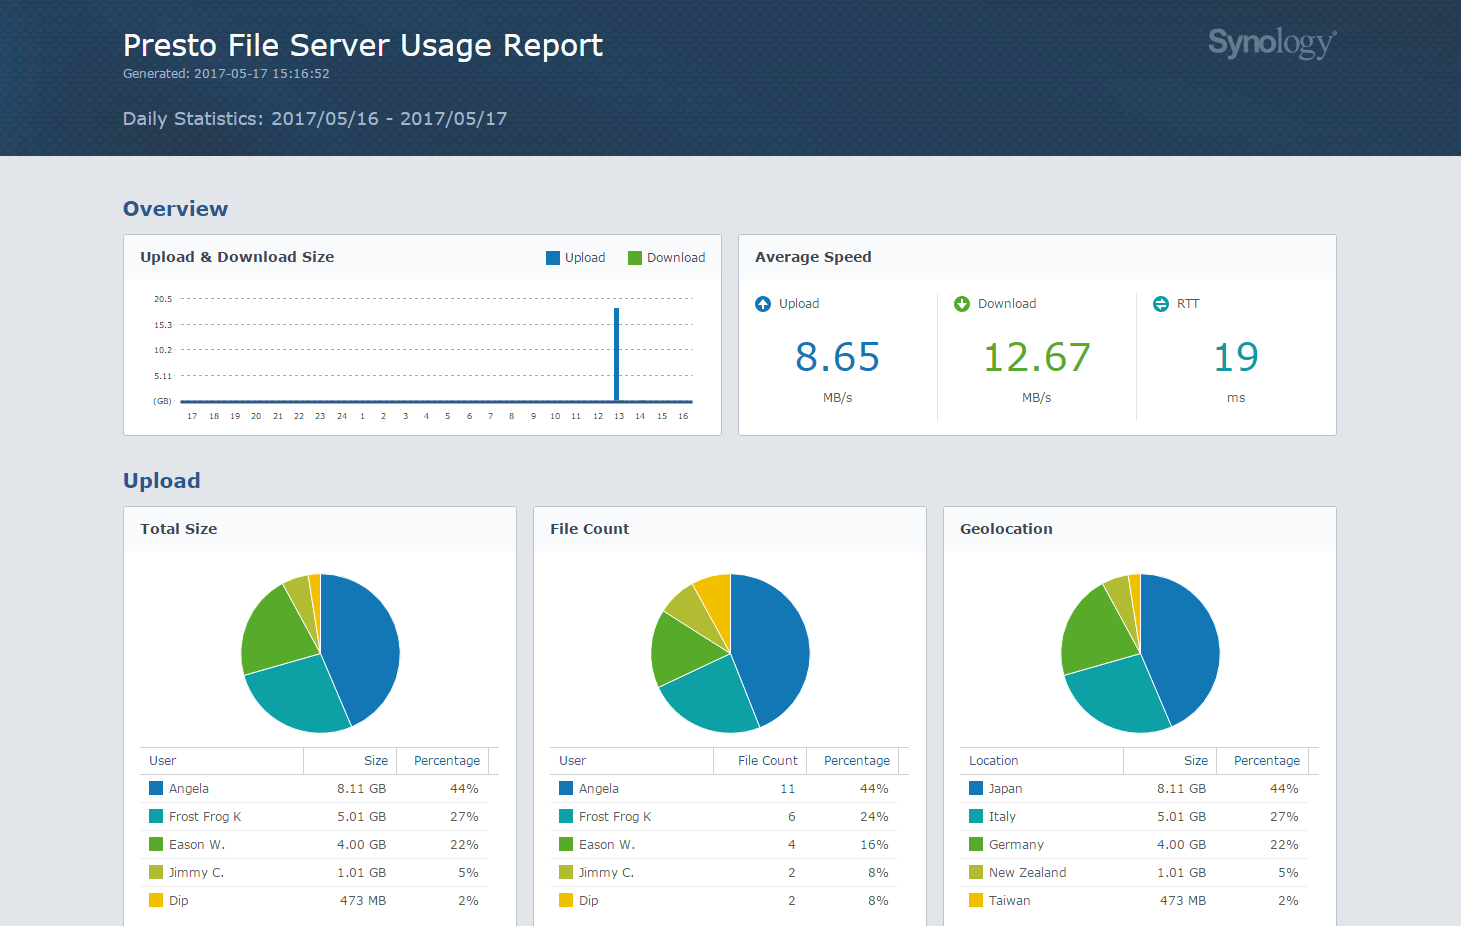Sort Total Size table by Size column
Image resolution: width=1461 pixels, height=926 pixels.
(375, 761)
